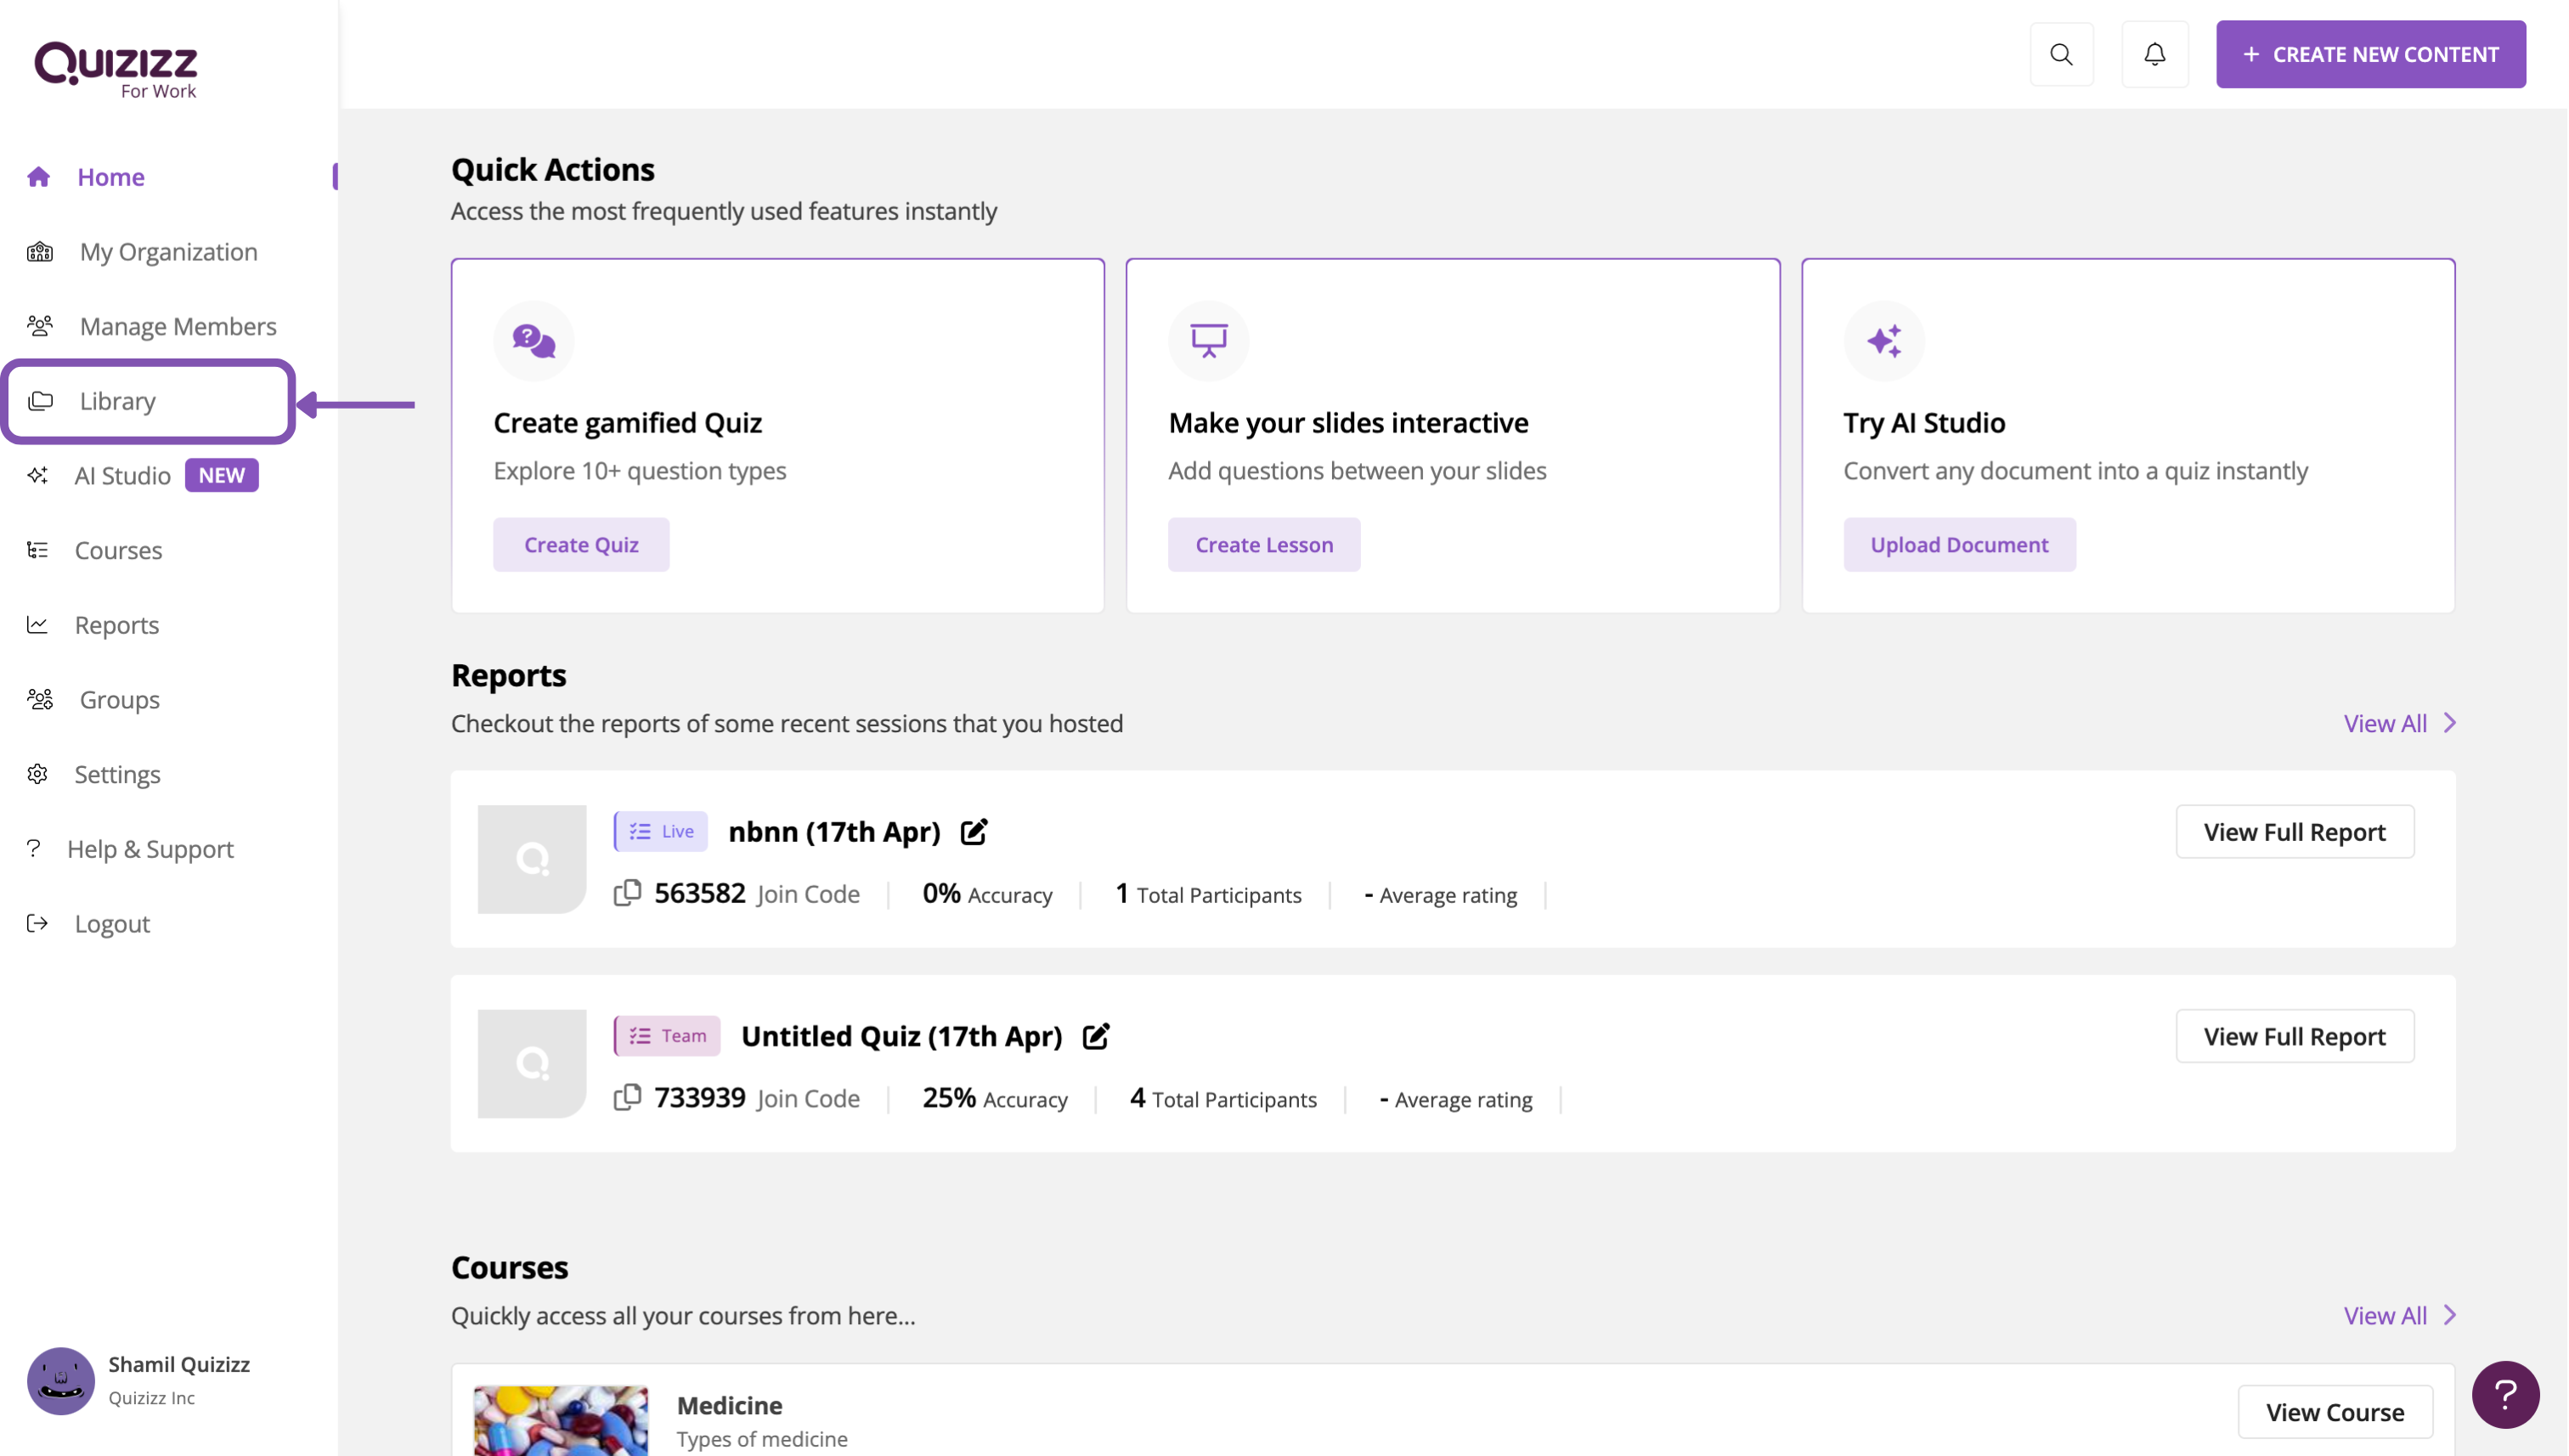The width and height of the screenshot is (2569, 1456).
Task: Expand Reports section View All chevron
Action: tap(2449, 723)
